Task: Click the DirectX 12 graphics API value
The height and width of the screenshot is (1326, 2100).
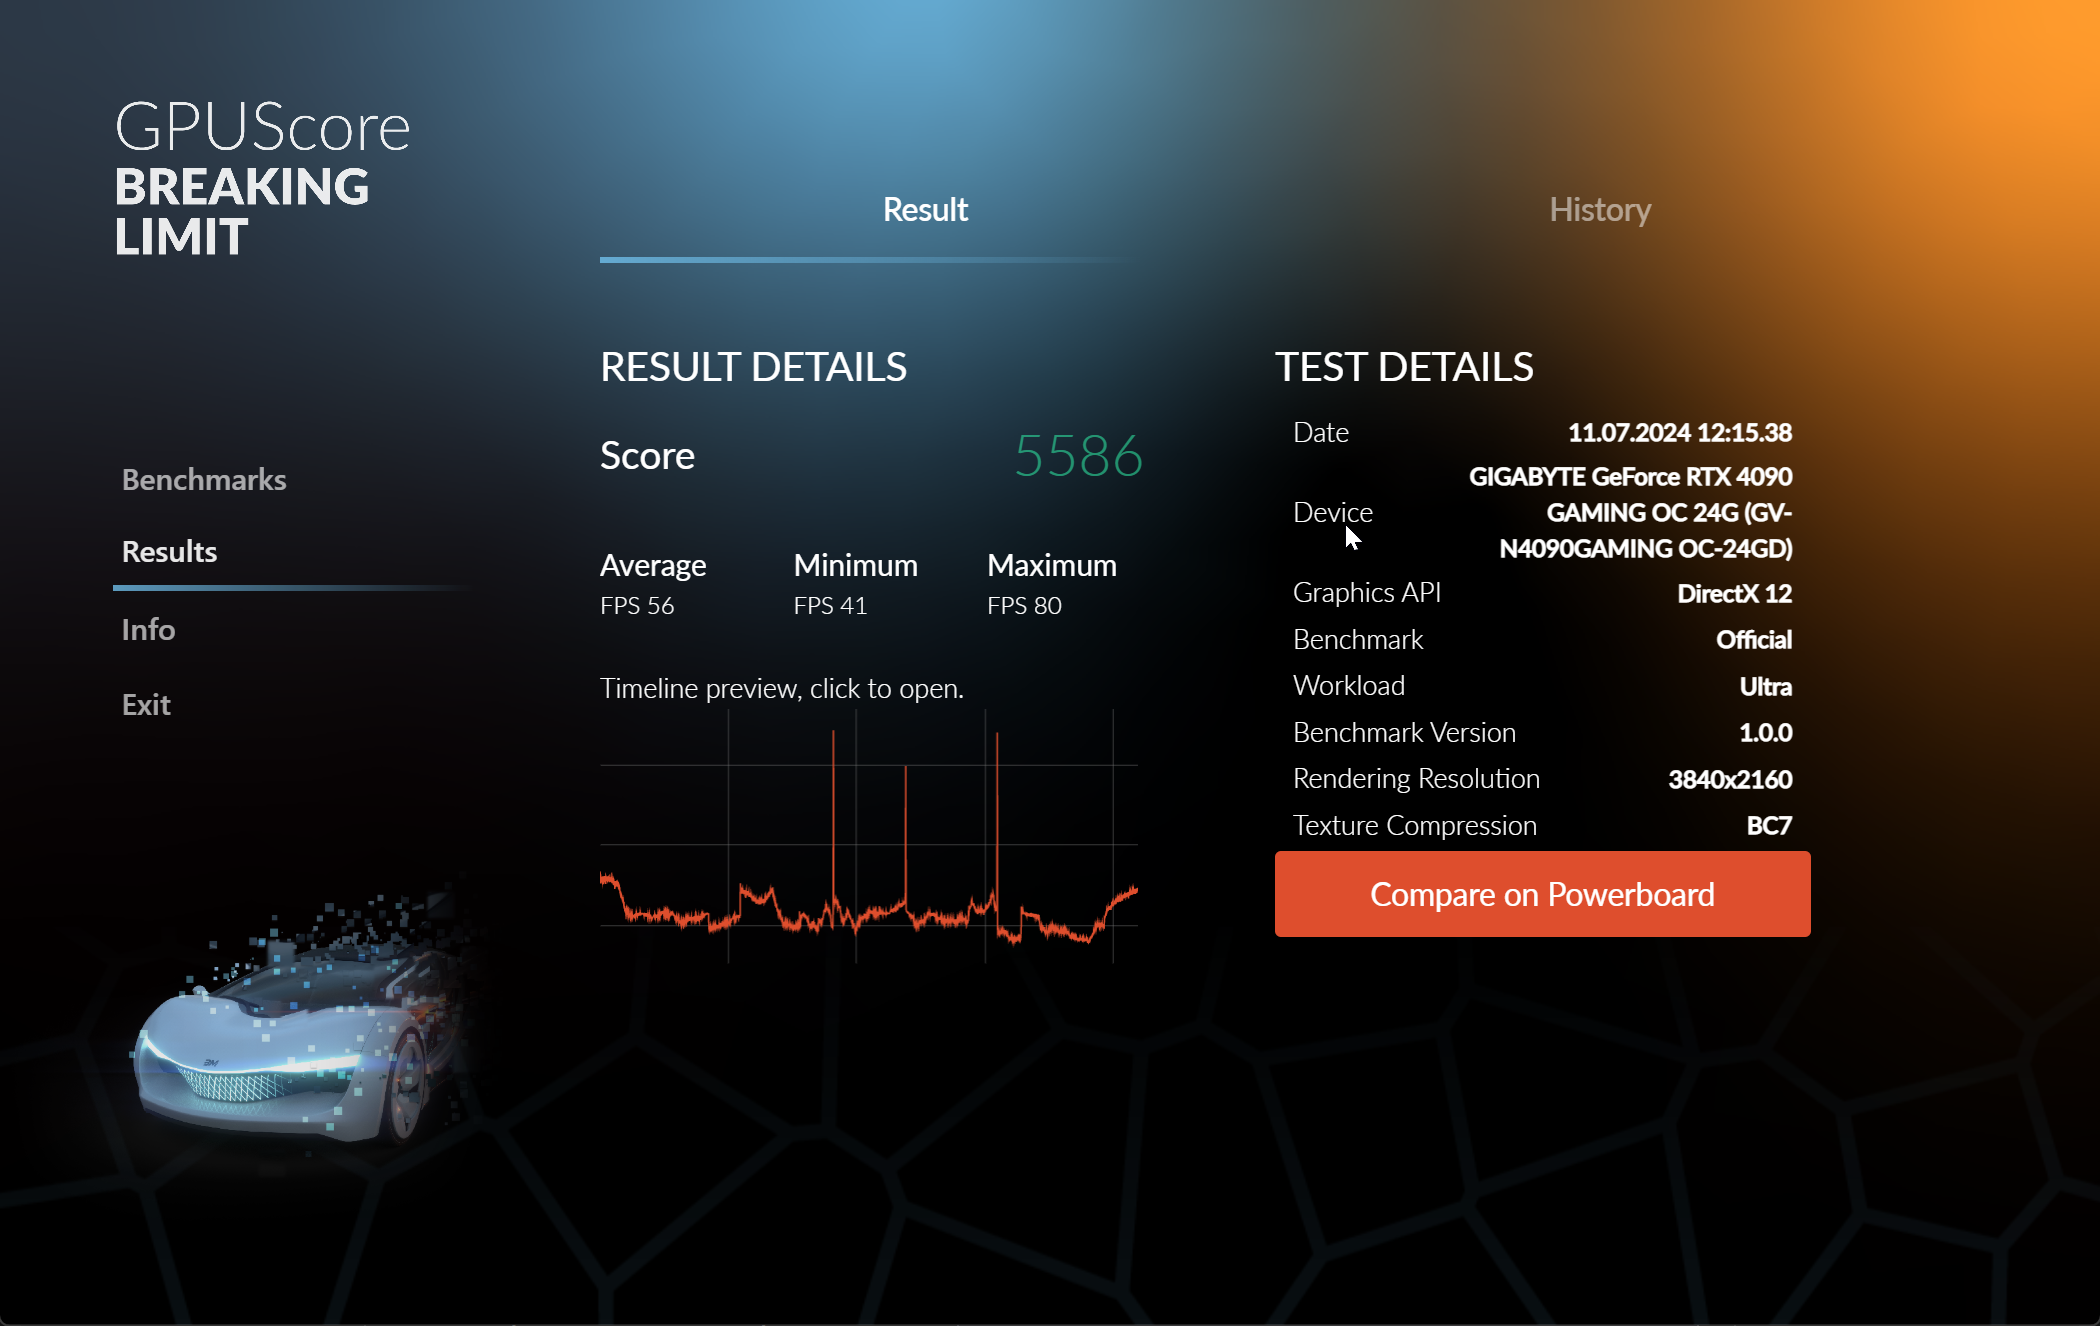Action: 1733,594
